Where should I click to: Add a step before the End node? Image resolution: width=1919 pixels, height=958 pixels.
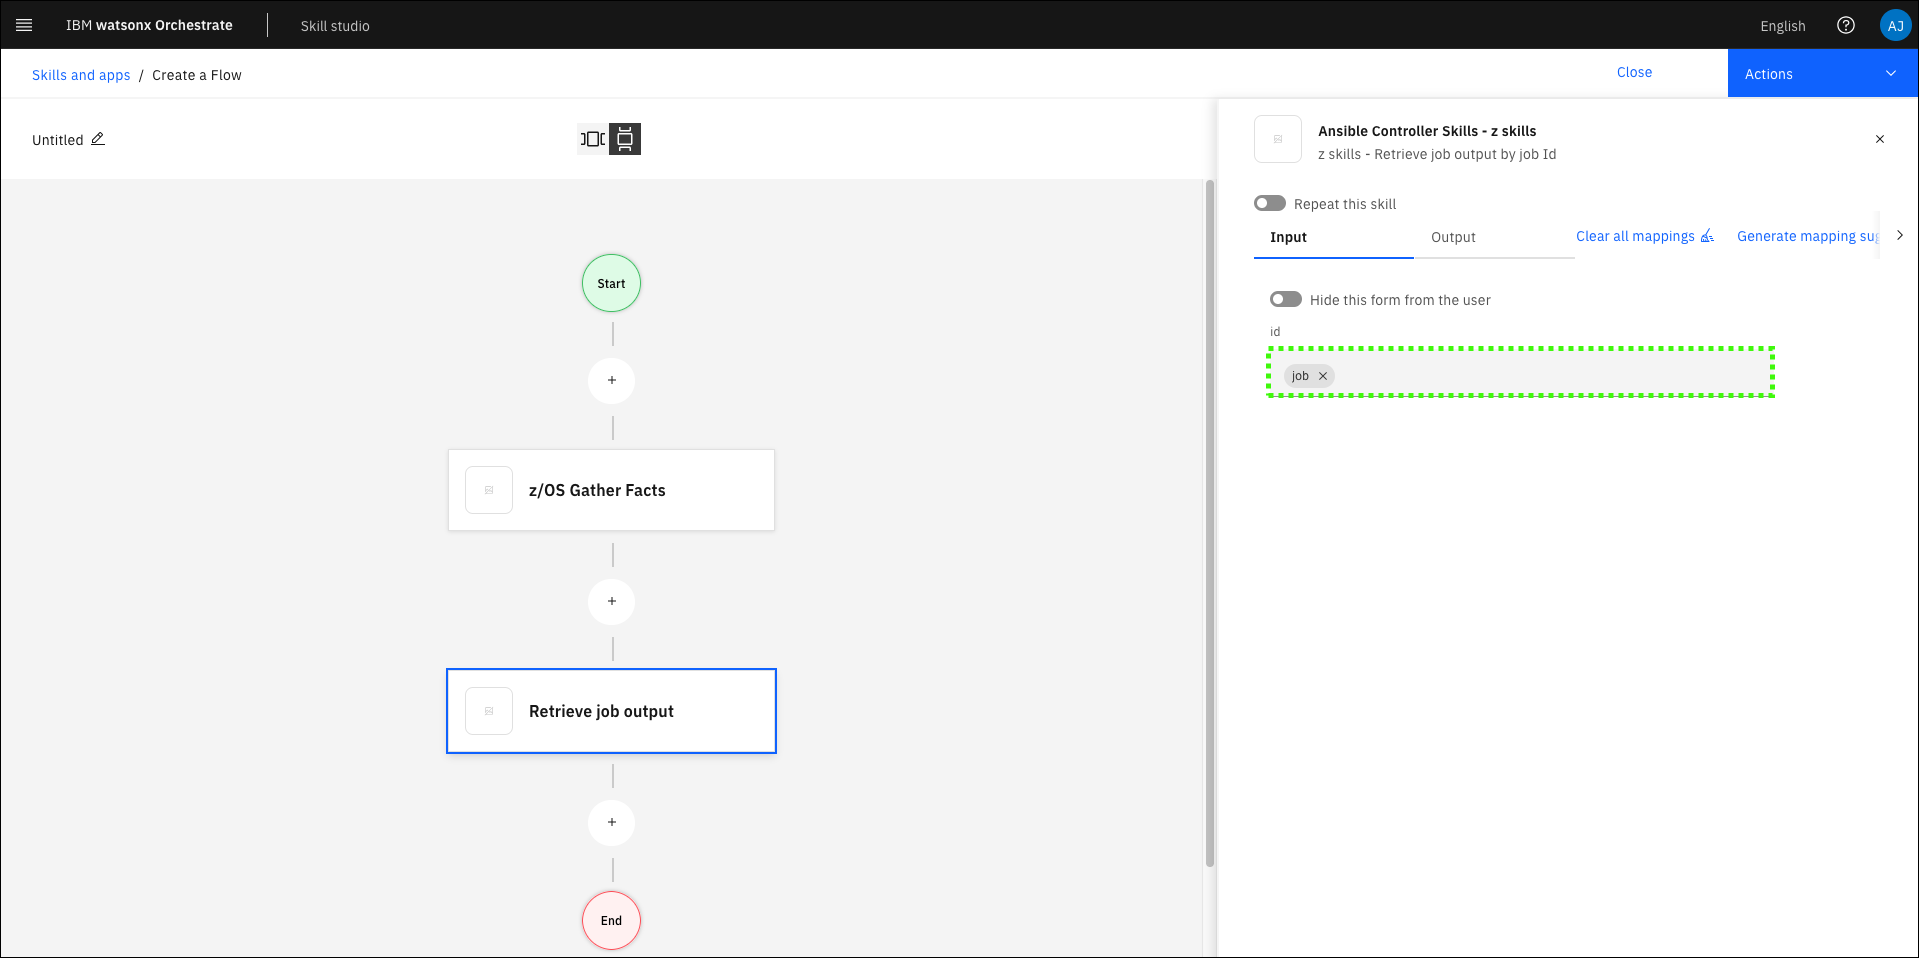point(611,822)
